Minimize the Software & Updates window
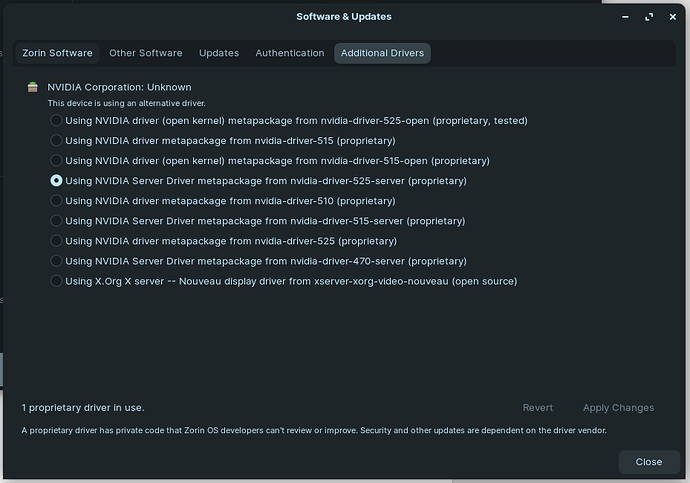690x483 pixels. tap(625, 17)
